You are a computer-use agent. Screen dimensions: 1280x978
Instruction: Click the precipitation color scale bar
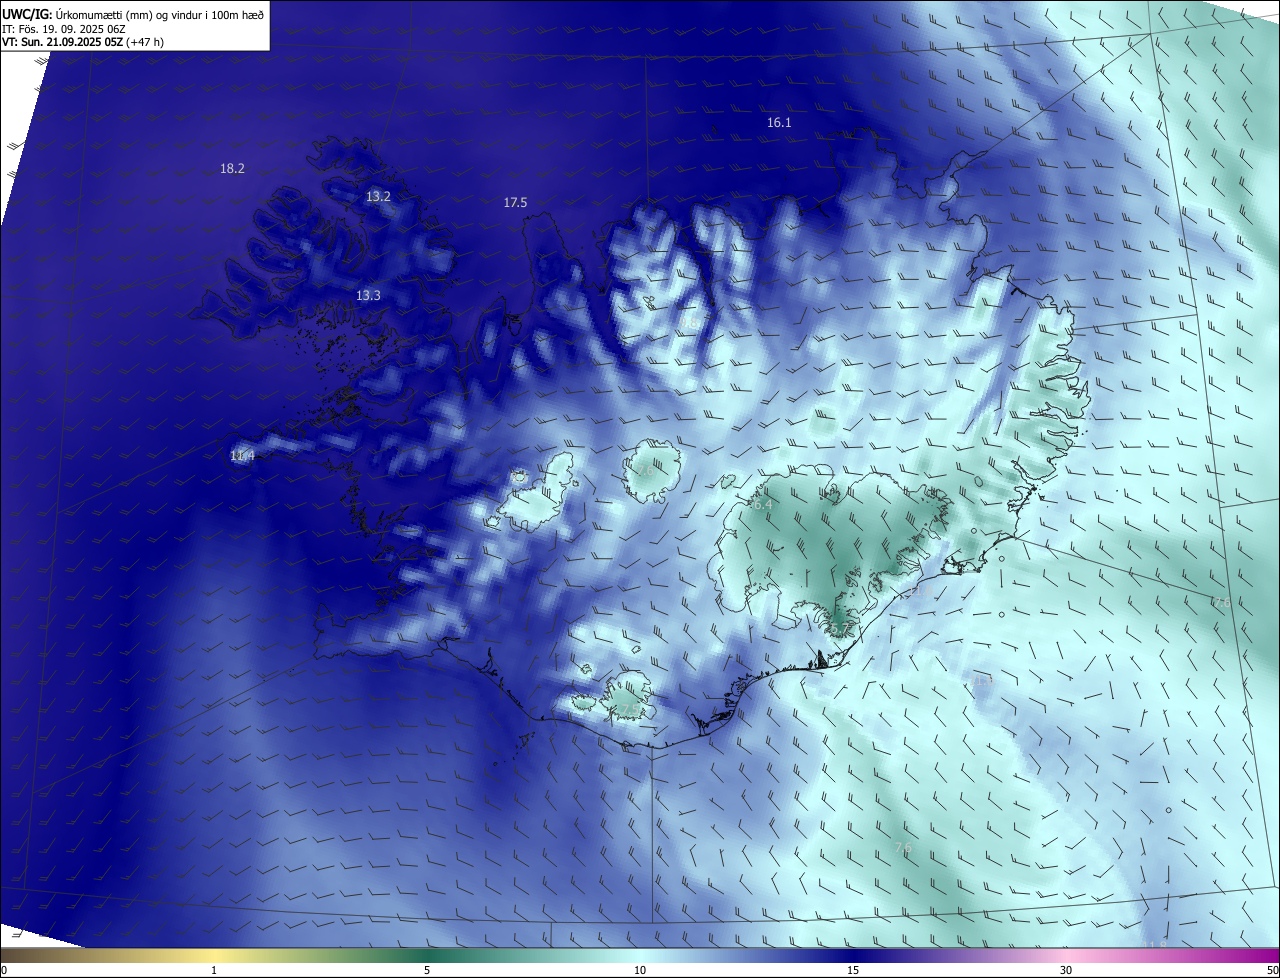pyautogui.click(x=640, y=956)
